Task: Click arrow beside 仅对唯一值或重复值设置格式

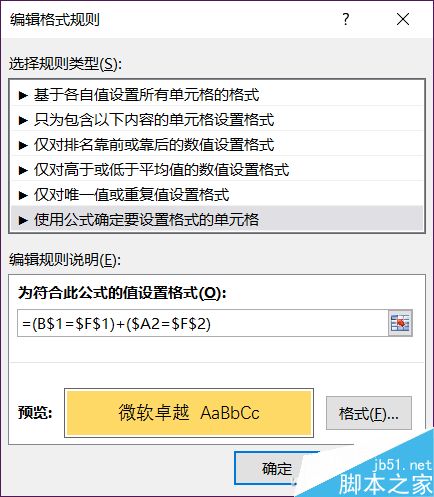Action: pos(23,195)
